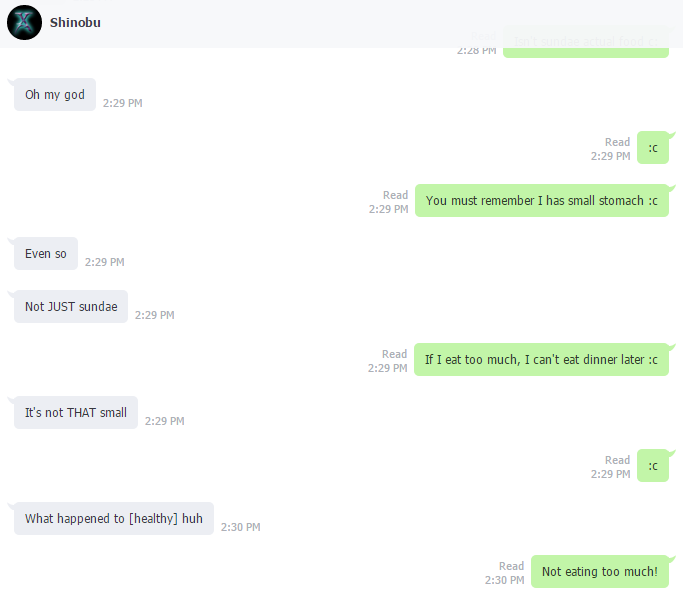The width and height of the screenshot is (683, 592).
Task: Click the "Not eating too much!" bubble
Action: [600, 572]
